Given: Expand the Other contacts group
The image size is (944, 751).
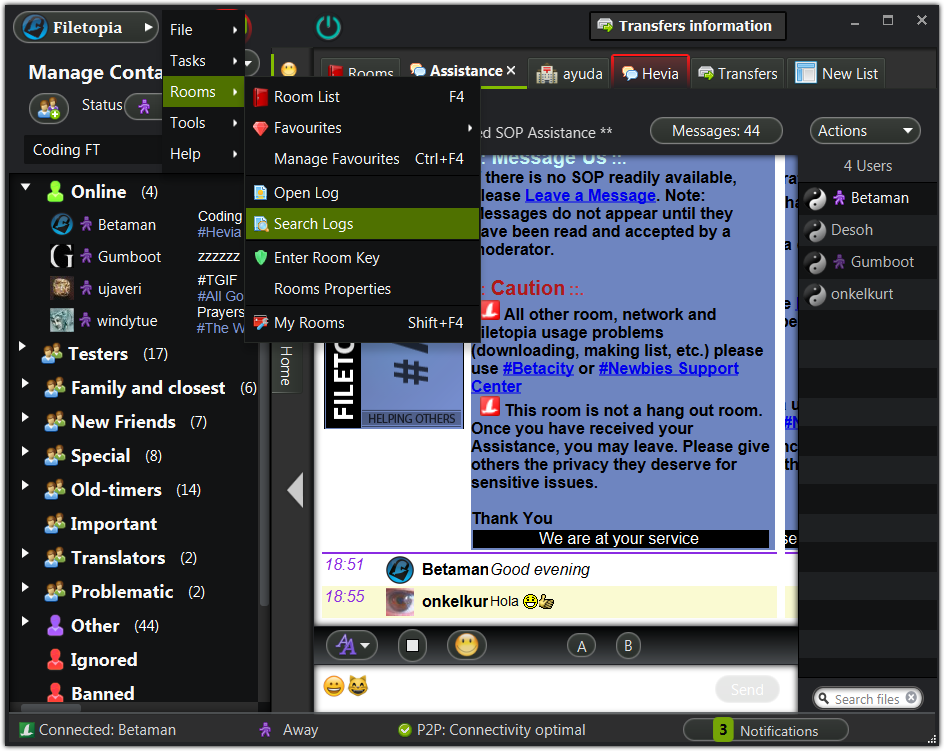Looking at the screenshot, I should (25, 621).
